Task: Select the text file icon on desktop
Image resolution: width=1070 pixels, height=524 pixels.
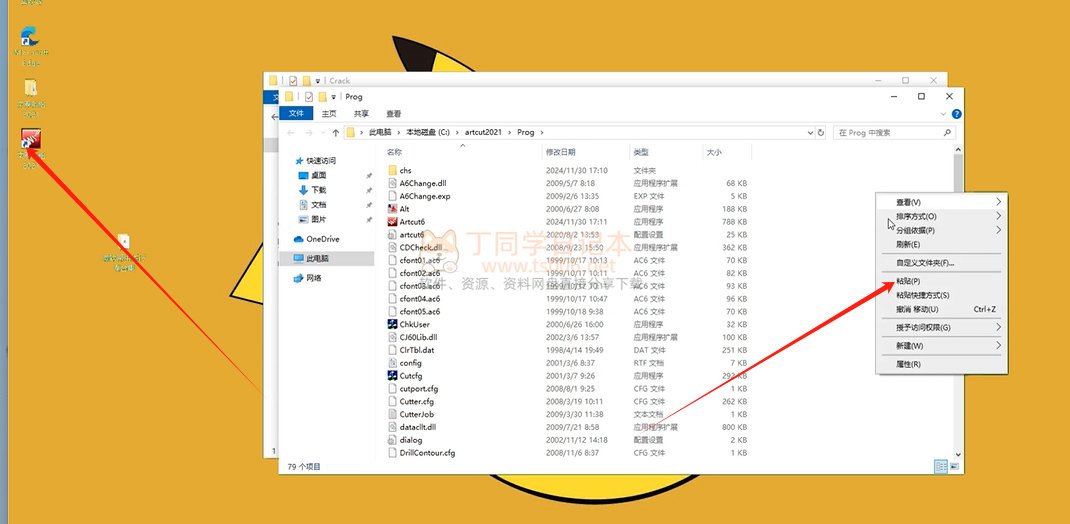Action: [x=123, y=242]
